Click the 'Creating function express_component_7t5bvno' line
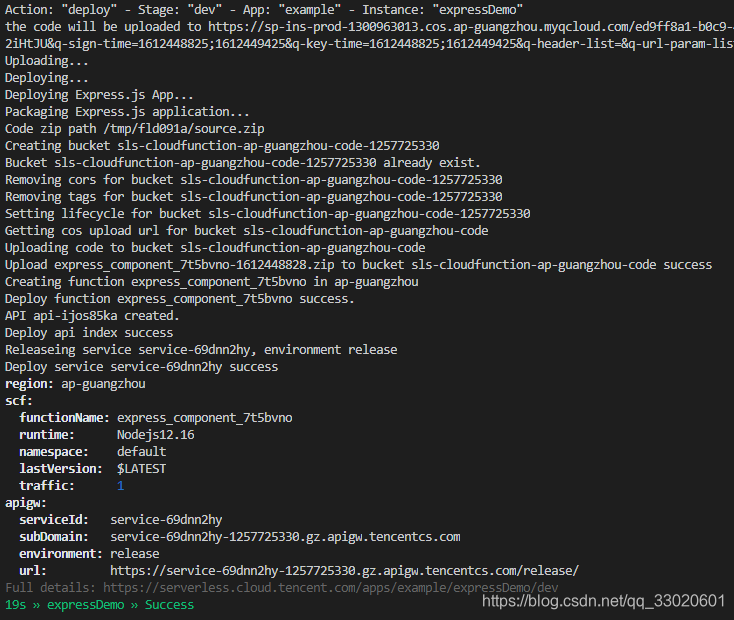This screenshot has width=734, height=620. coord(212,281)
